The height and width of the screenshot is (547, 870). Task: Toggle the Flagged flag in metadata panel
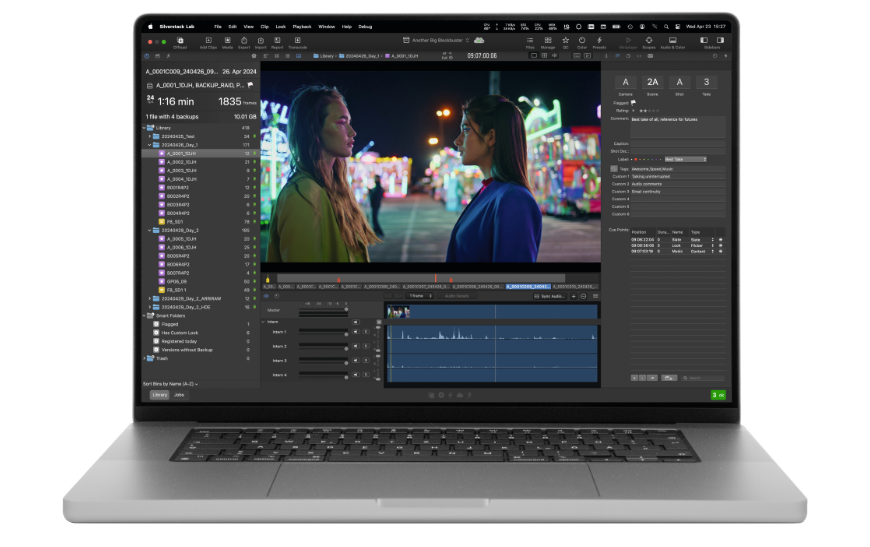point(633,101)
